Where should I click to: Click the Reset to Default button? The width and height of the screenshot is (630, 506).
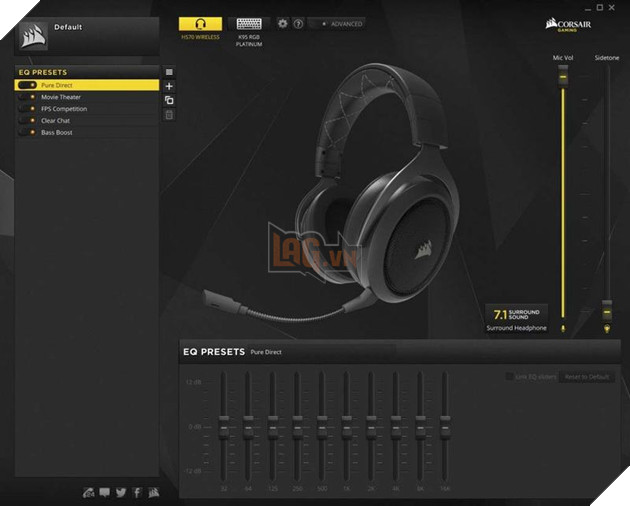click(x=587, y=377)
